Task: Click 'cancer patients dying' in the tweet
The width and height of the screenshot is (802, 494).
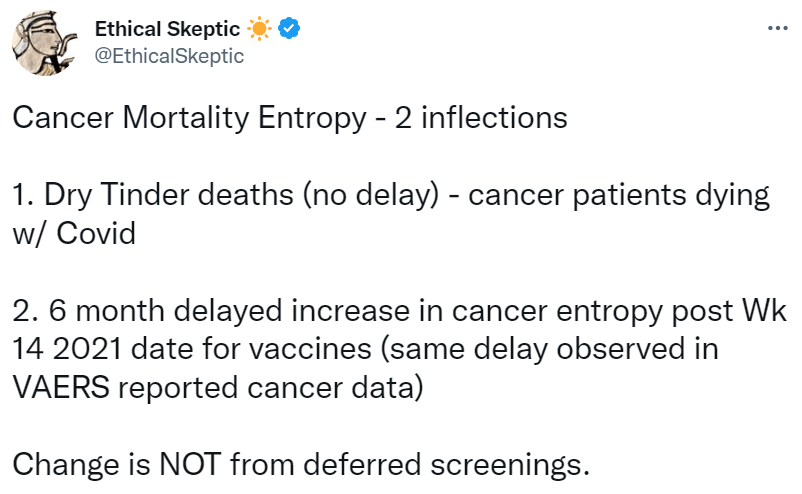Action: [x=619, y=195]
